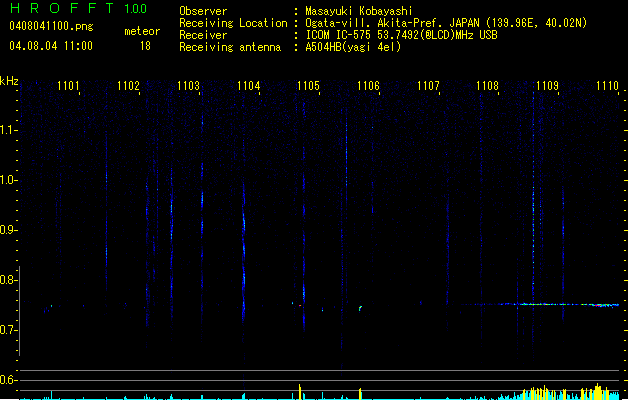629x400 pixels.
Task: Click the 1107 time axis marker
Action: [428, 86]
